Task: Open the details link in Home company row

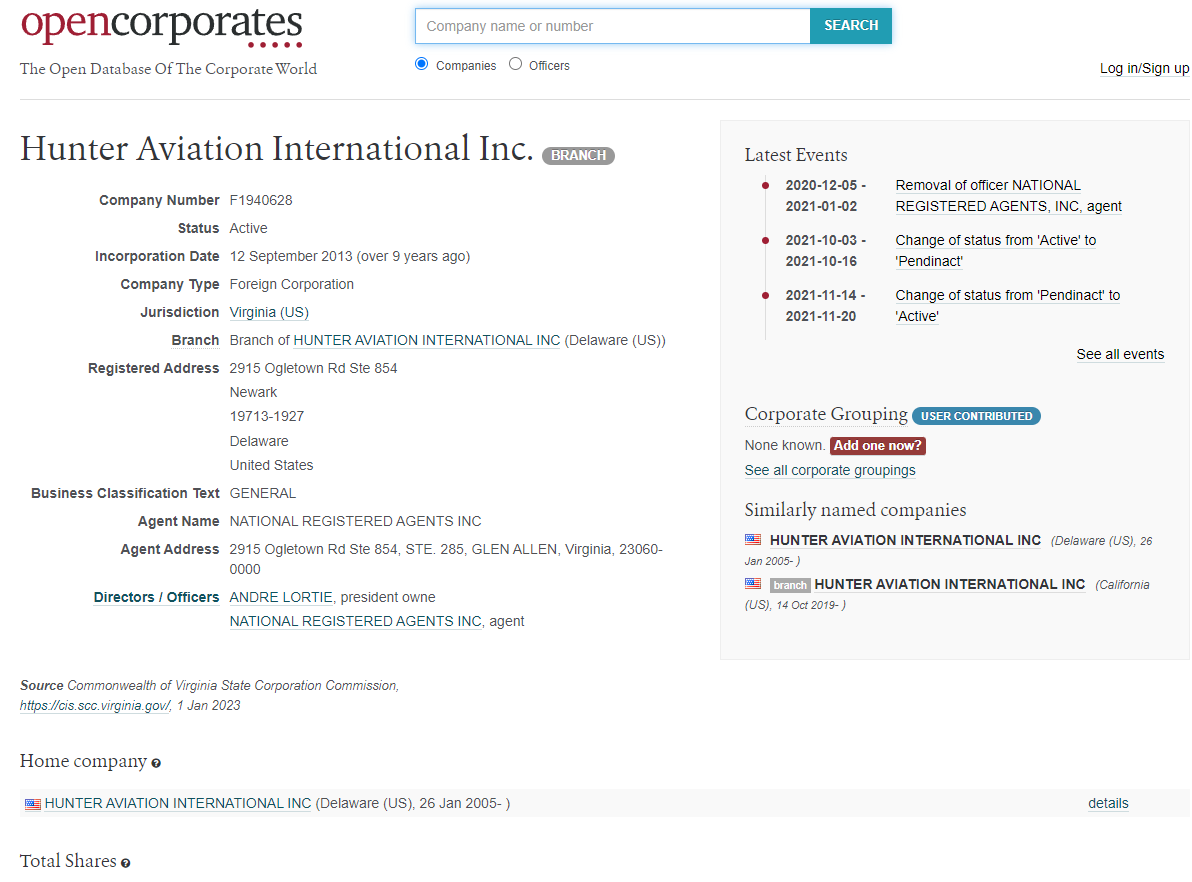Action: 1108,804
